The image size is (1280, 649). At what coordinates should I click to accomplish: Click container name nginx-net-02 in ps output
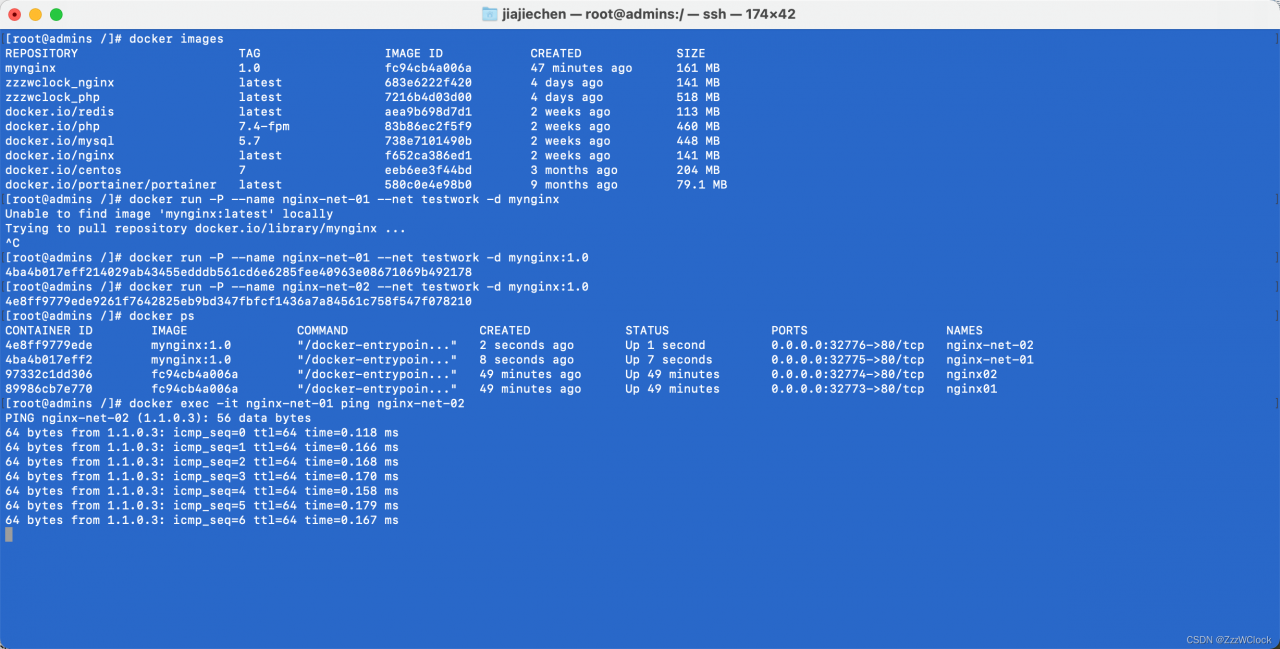[990, 345]
